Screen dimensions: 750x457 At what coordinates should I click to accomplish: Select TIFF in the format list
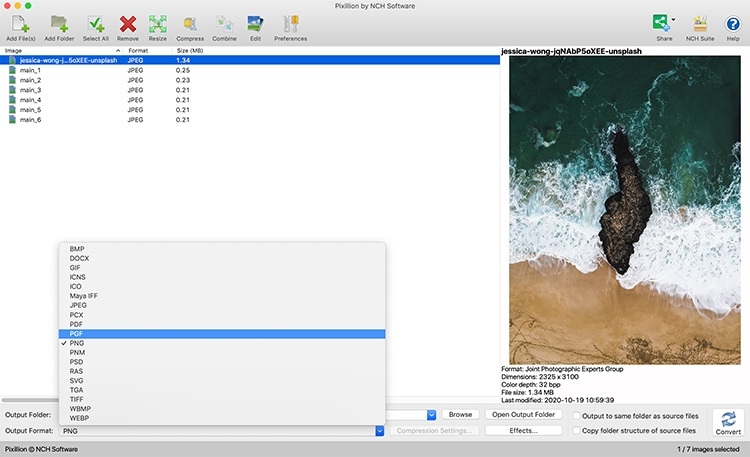click(78, 399)
